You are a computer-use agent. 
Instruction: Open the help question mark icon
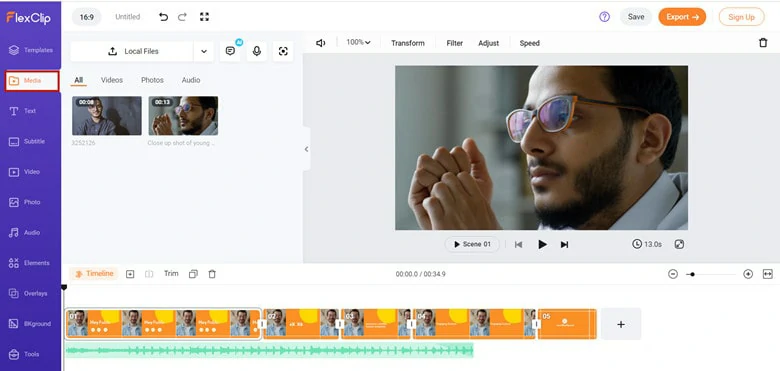click(604, 17)
